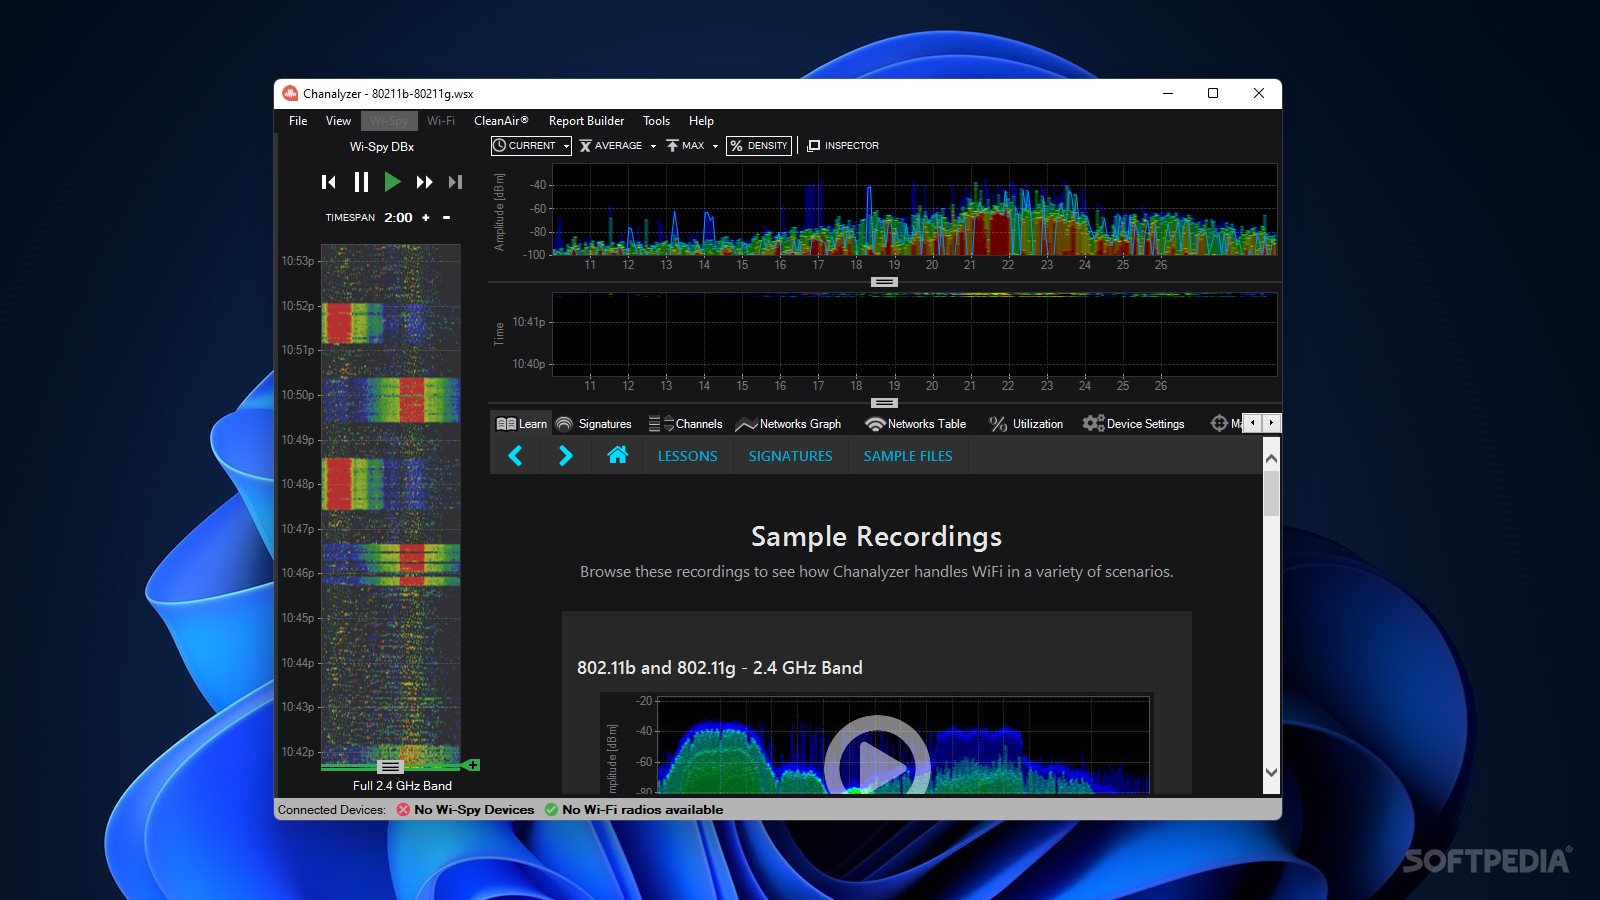Viewport: 1600px width, 900px height.
Task: Toggle the AVERAGE trace view
Action: coord(611,146)
